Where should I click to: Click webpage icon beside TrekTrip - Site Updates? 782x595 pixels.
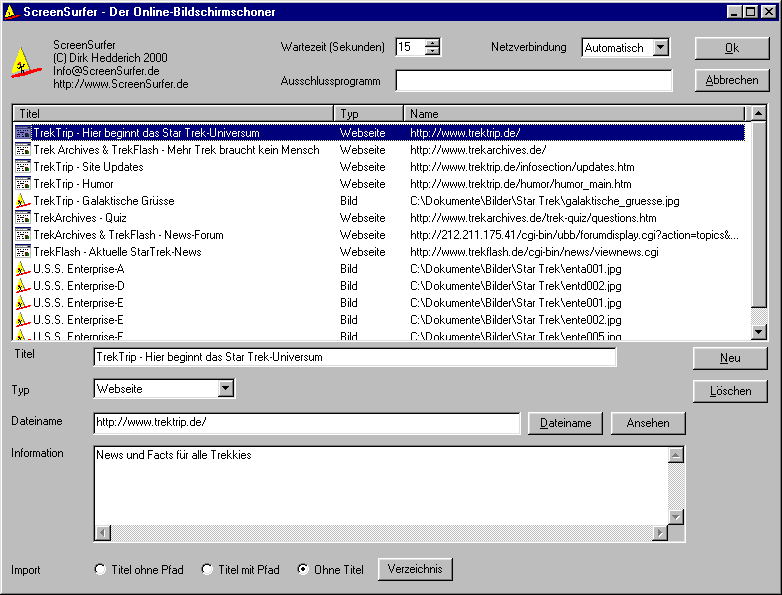pos(23,167)
